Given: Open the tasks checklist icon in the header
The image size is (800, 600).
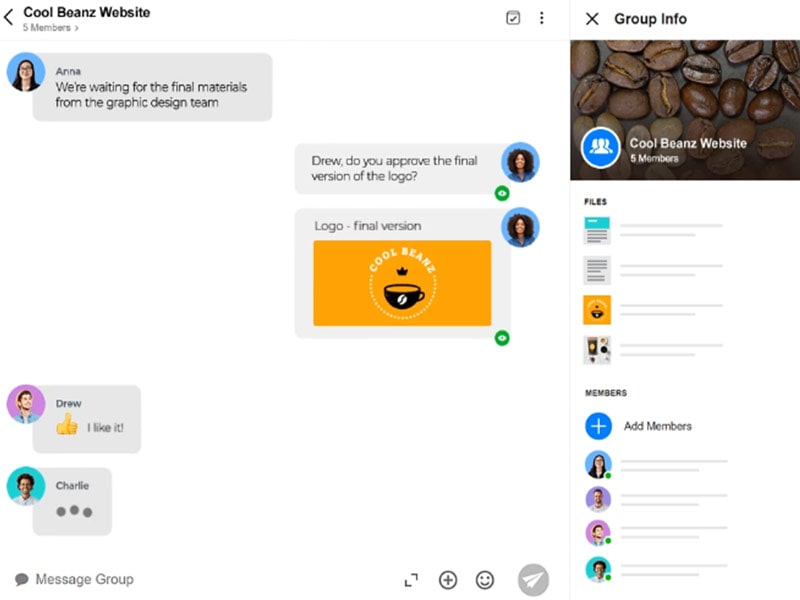Looking at the screenshot, I should 513,17.
